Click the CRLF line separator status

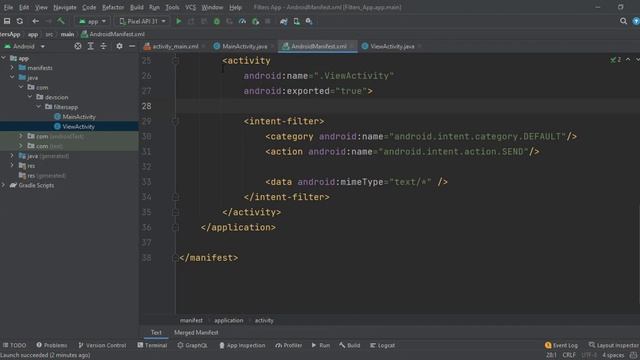(x=569, y=355)
